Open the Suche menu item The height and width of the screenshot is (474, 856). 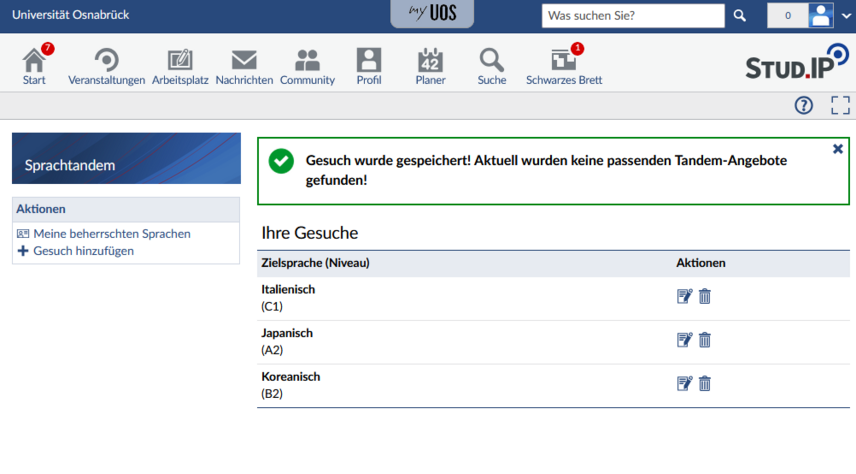(x=491, y=62)
